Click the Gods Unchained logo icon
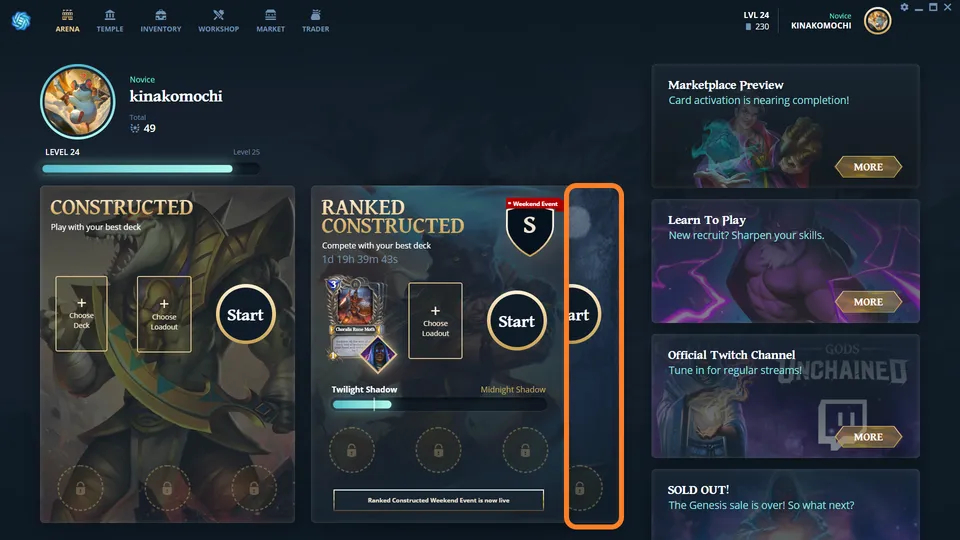The image size is (960, 540). (x=21, y=21)
